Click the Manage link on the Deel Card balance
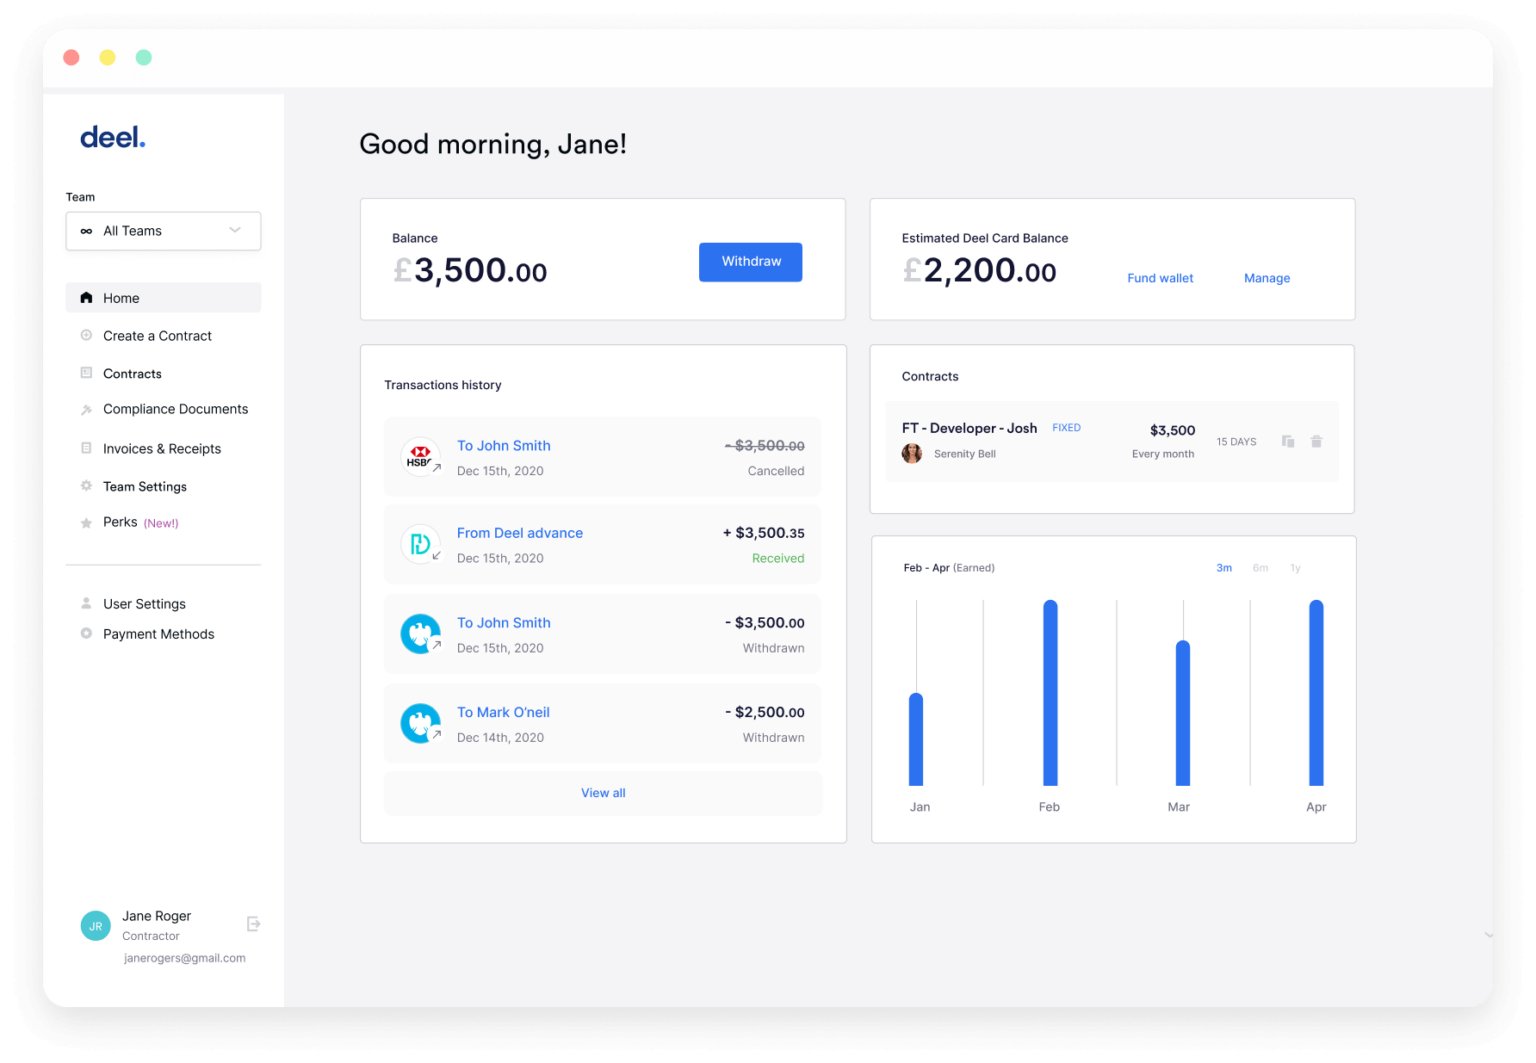The height and width of the screenshot is (1063, 1536). (1266, 278)
